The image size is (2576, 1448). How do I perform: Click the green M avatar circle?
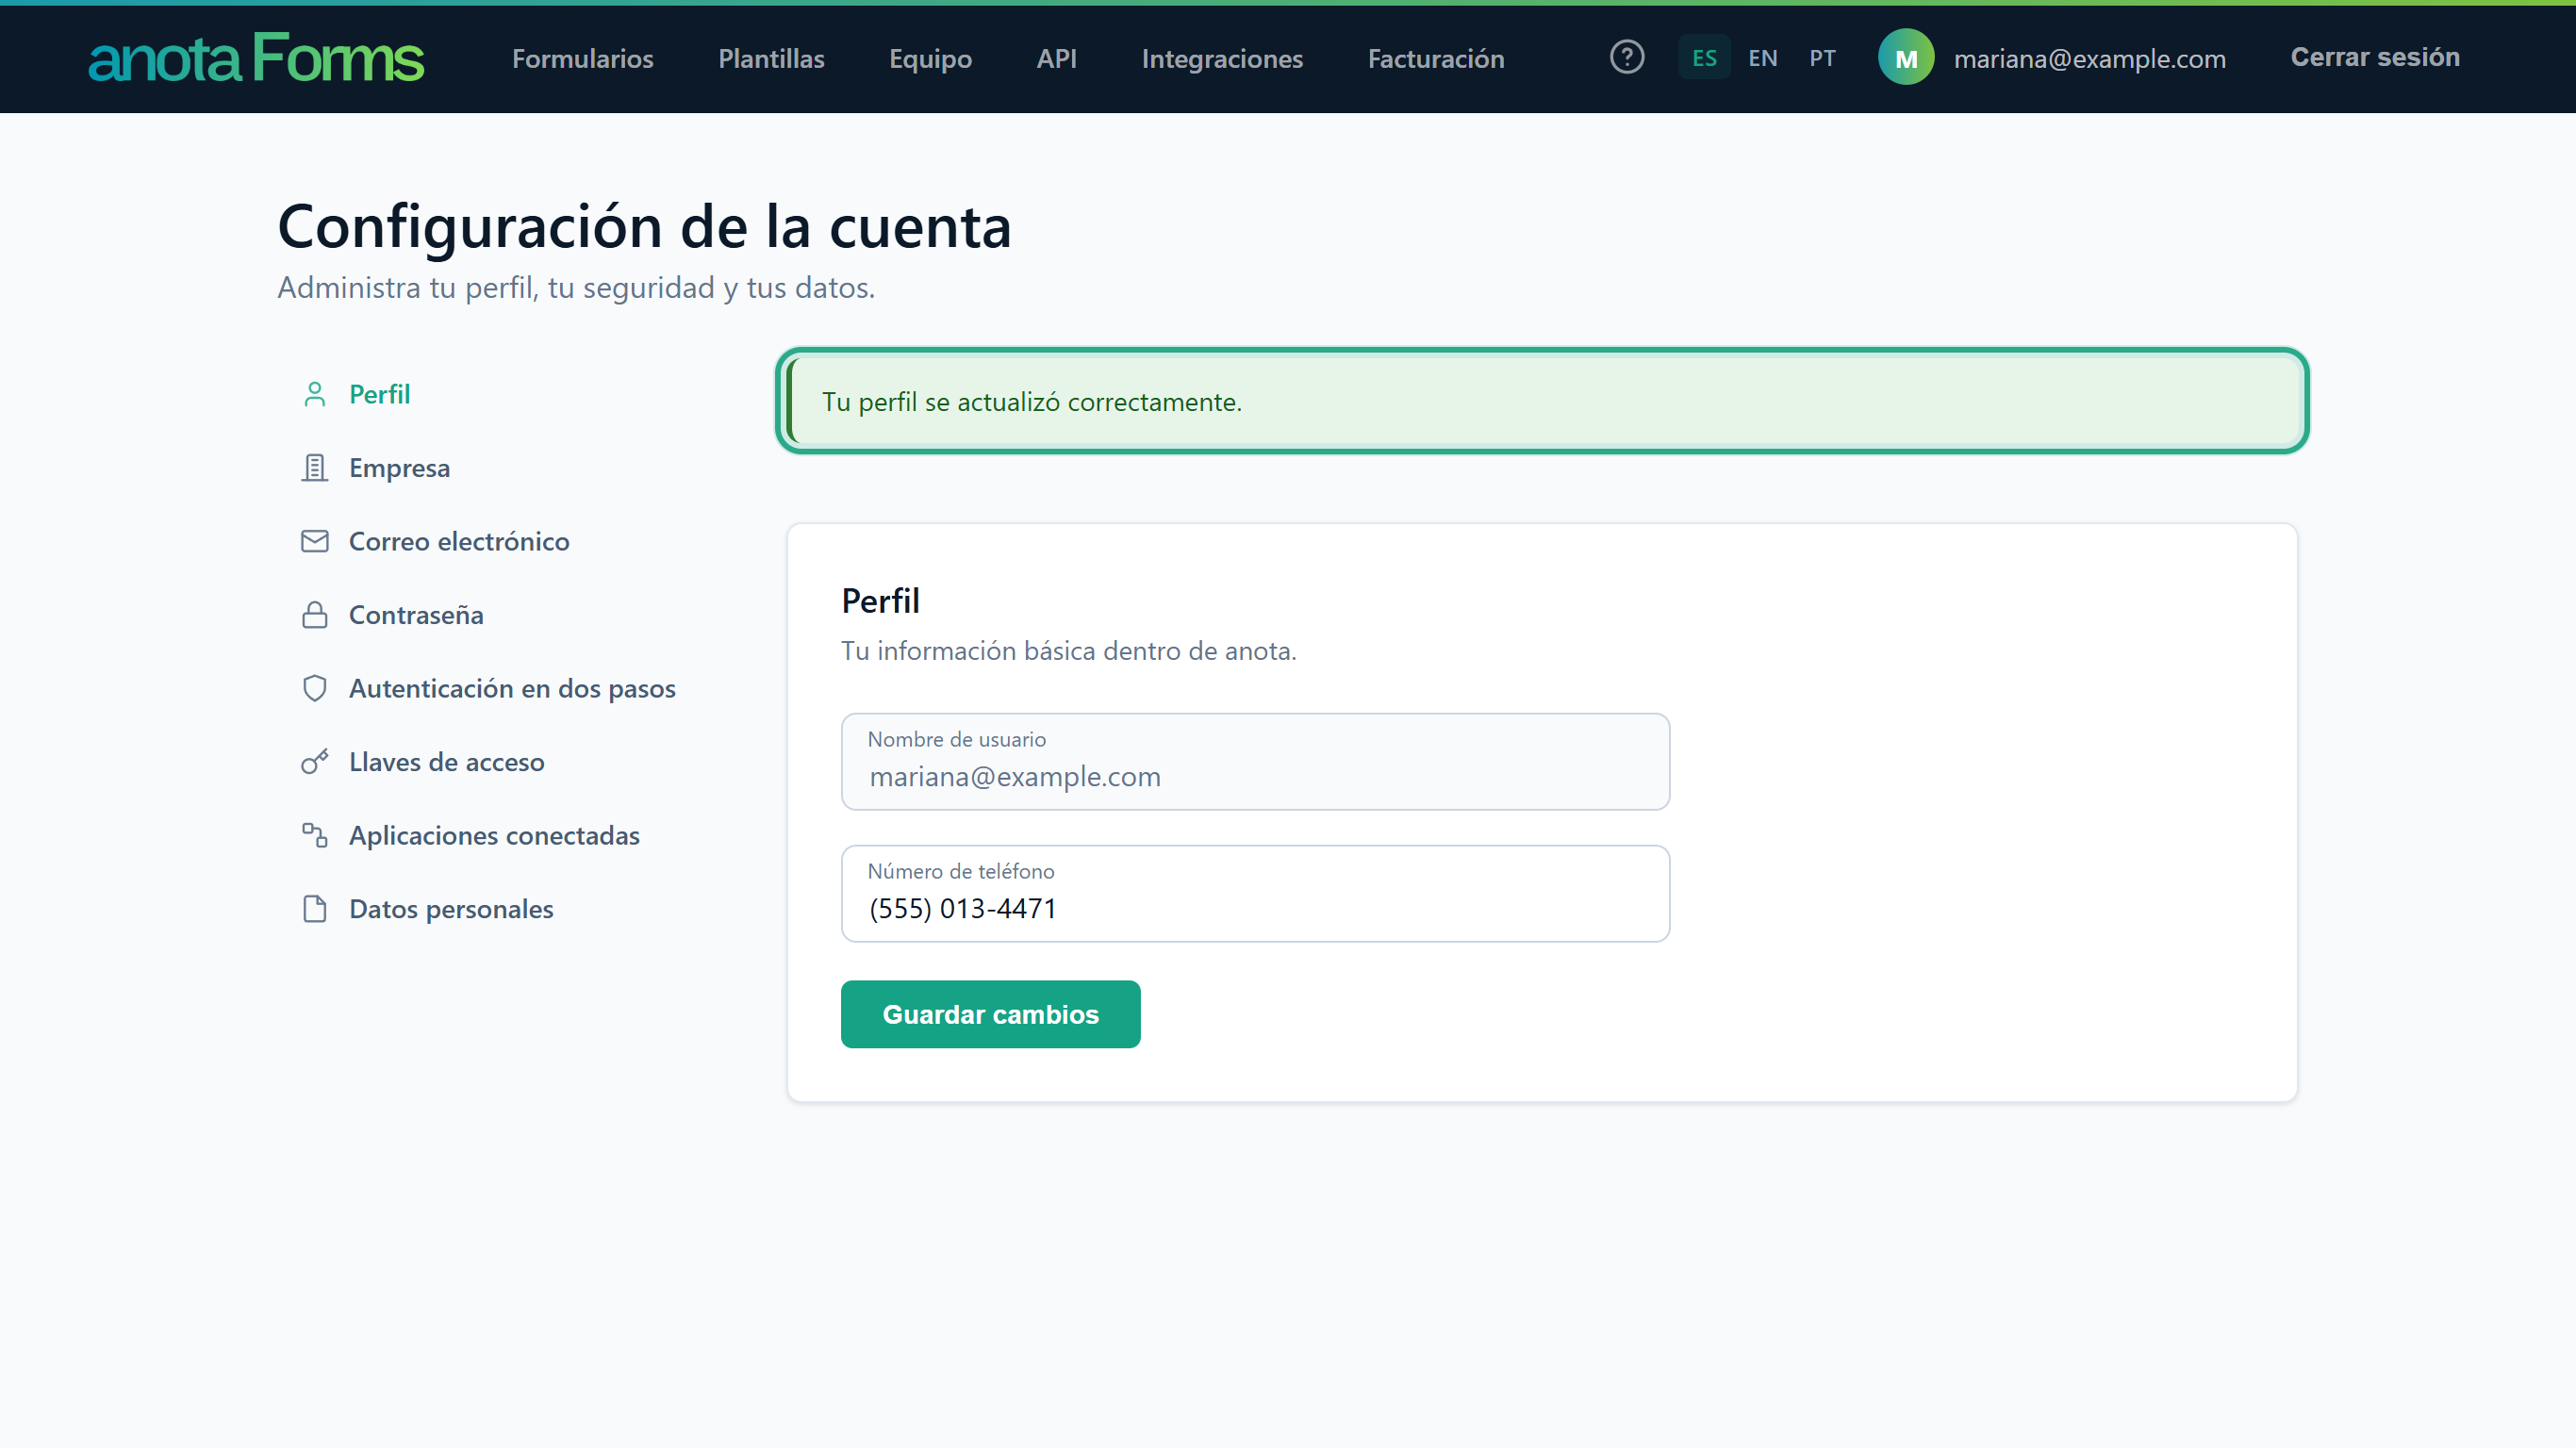point(1905,58)
